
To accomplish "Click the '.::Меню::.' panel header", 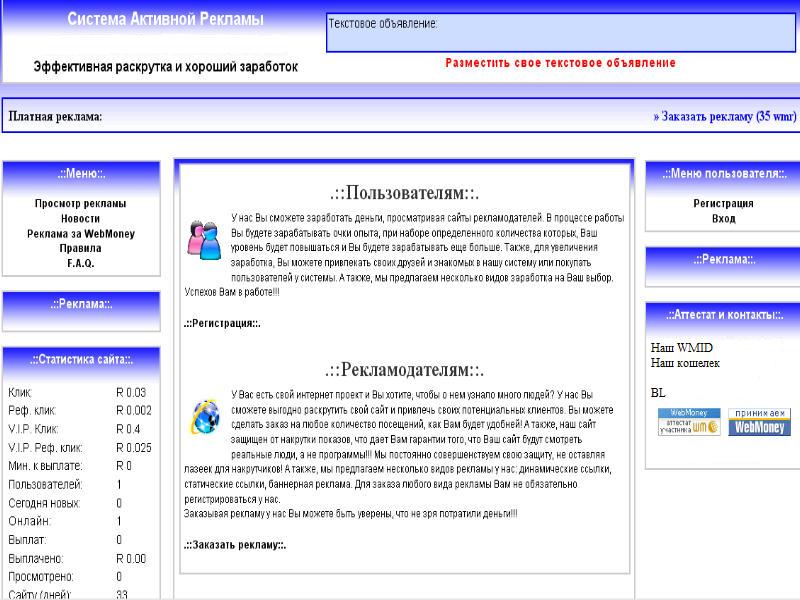I will [x=81, y=173].
